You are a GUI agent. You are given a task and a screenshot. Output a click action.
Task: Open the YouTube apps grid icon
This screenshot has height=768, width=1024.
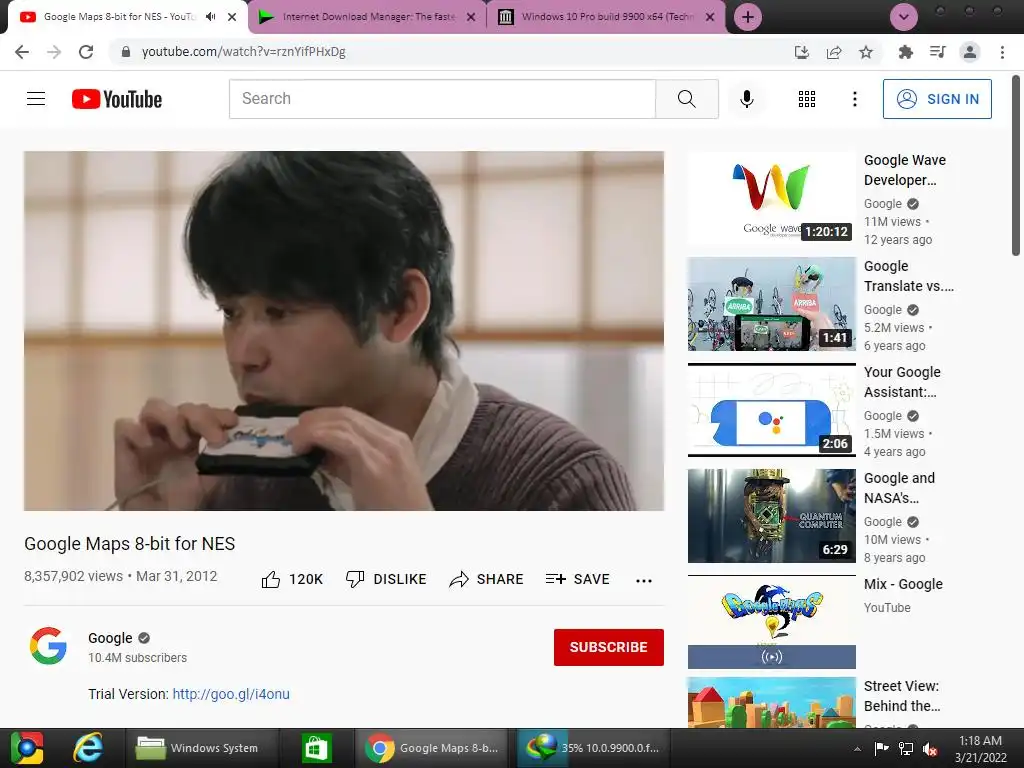[807, 99]
